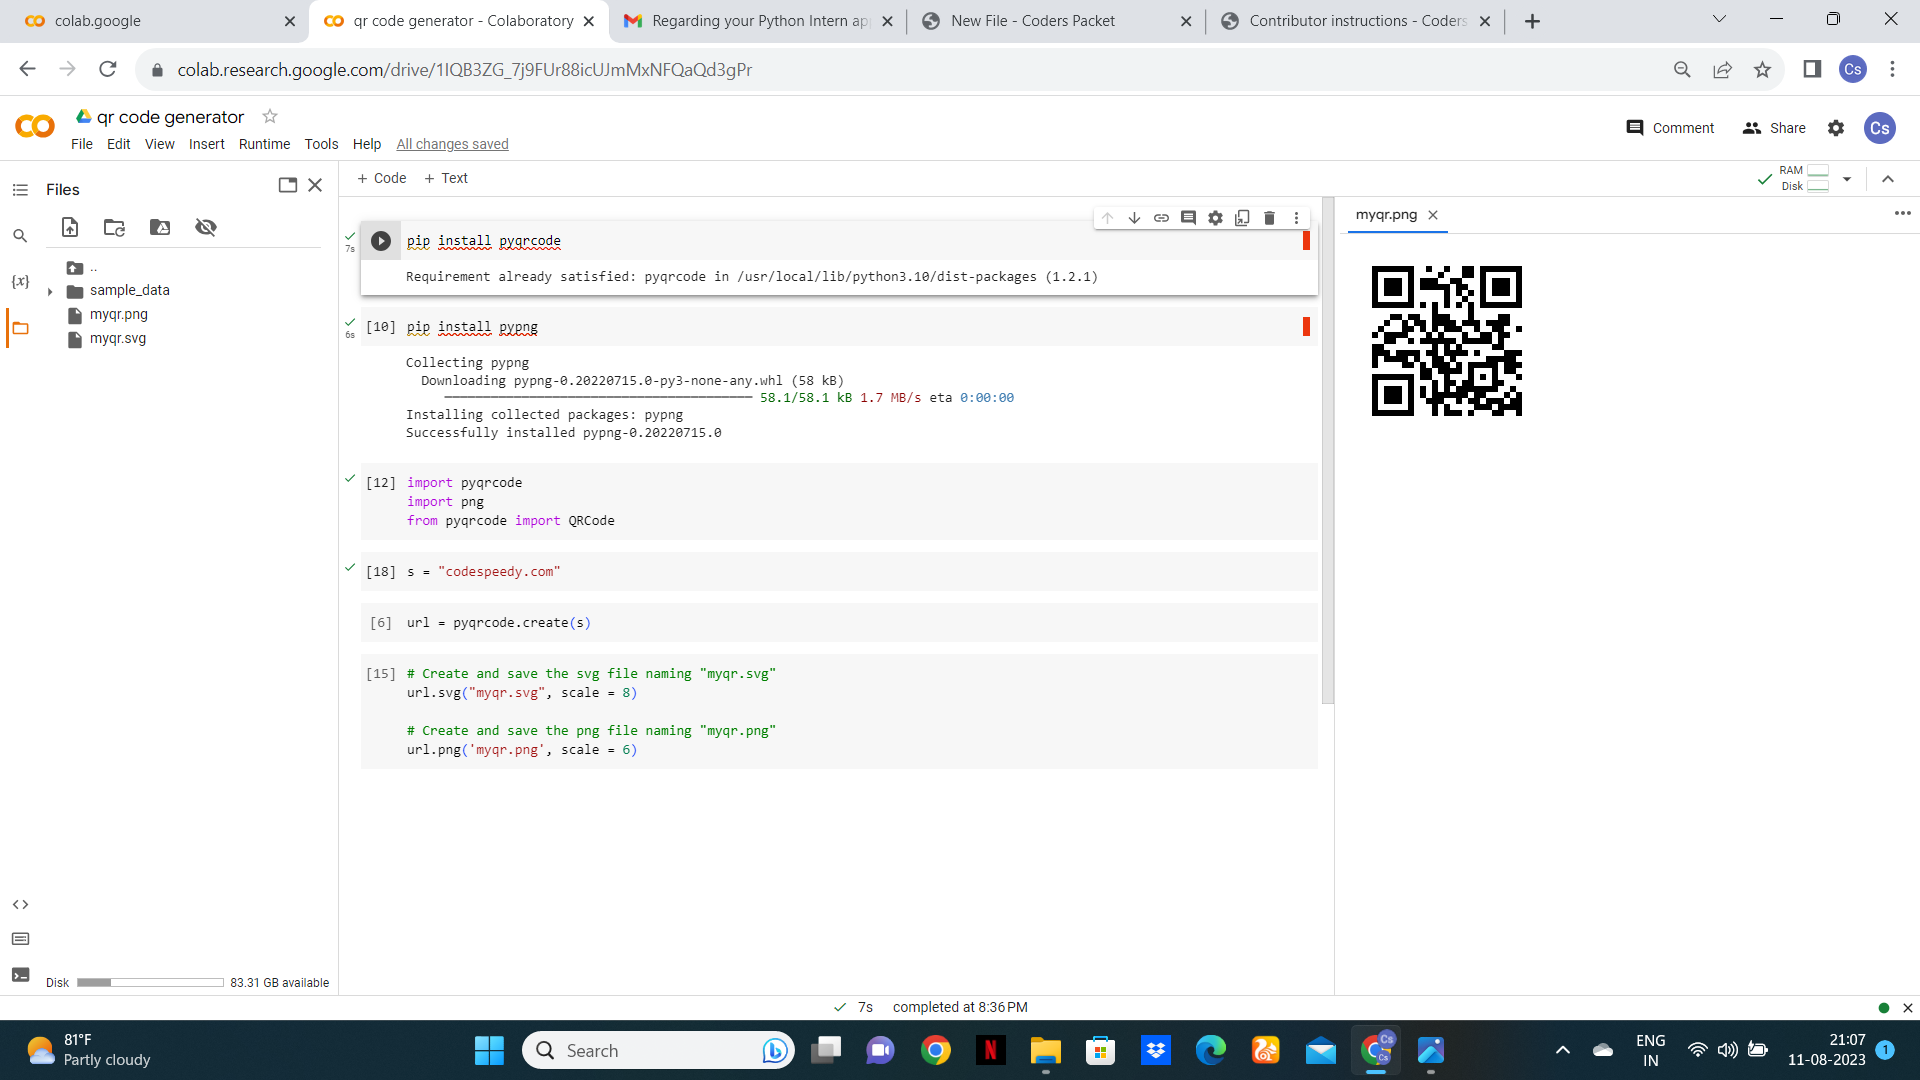Refresh the file browser
1920x1080 pixels.
coord(114,227)
